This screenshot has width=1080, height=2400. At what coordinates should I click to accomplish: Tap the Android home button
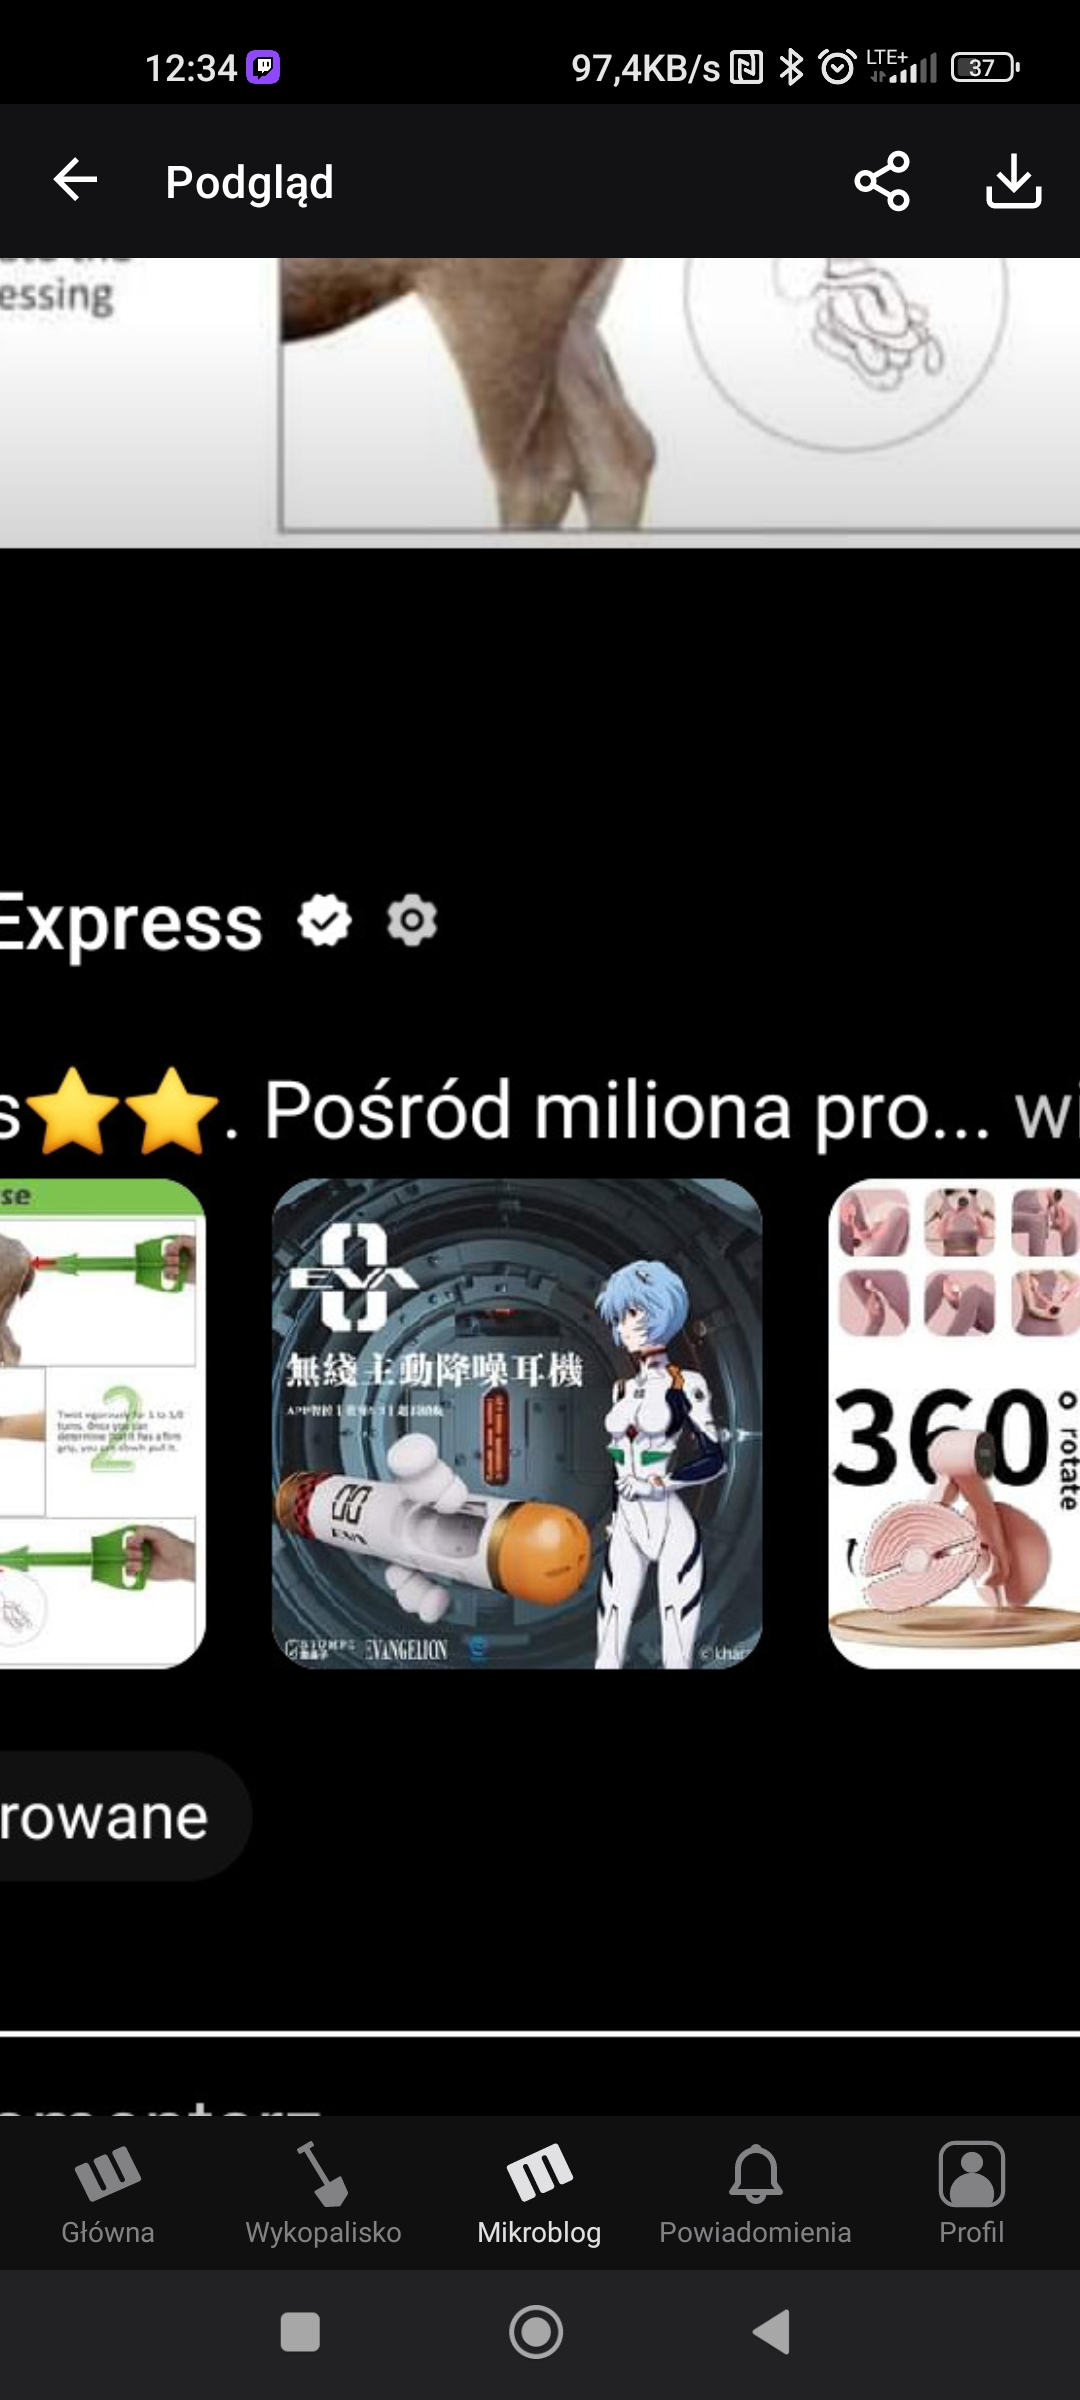tap(536, 2332)
